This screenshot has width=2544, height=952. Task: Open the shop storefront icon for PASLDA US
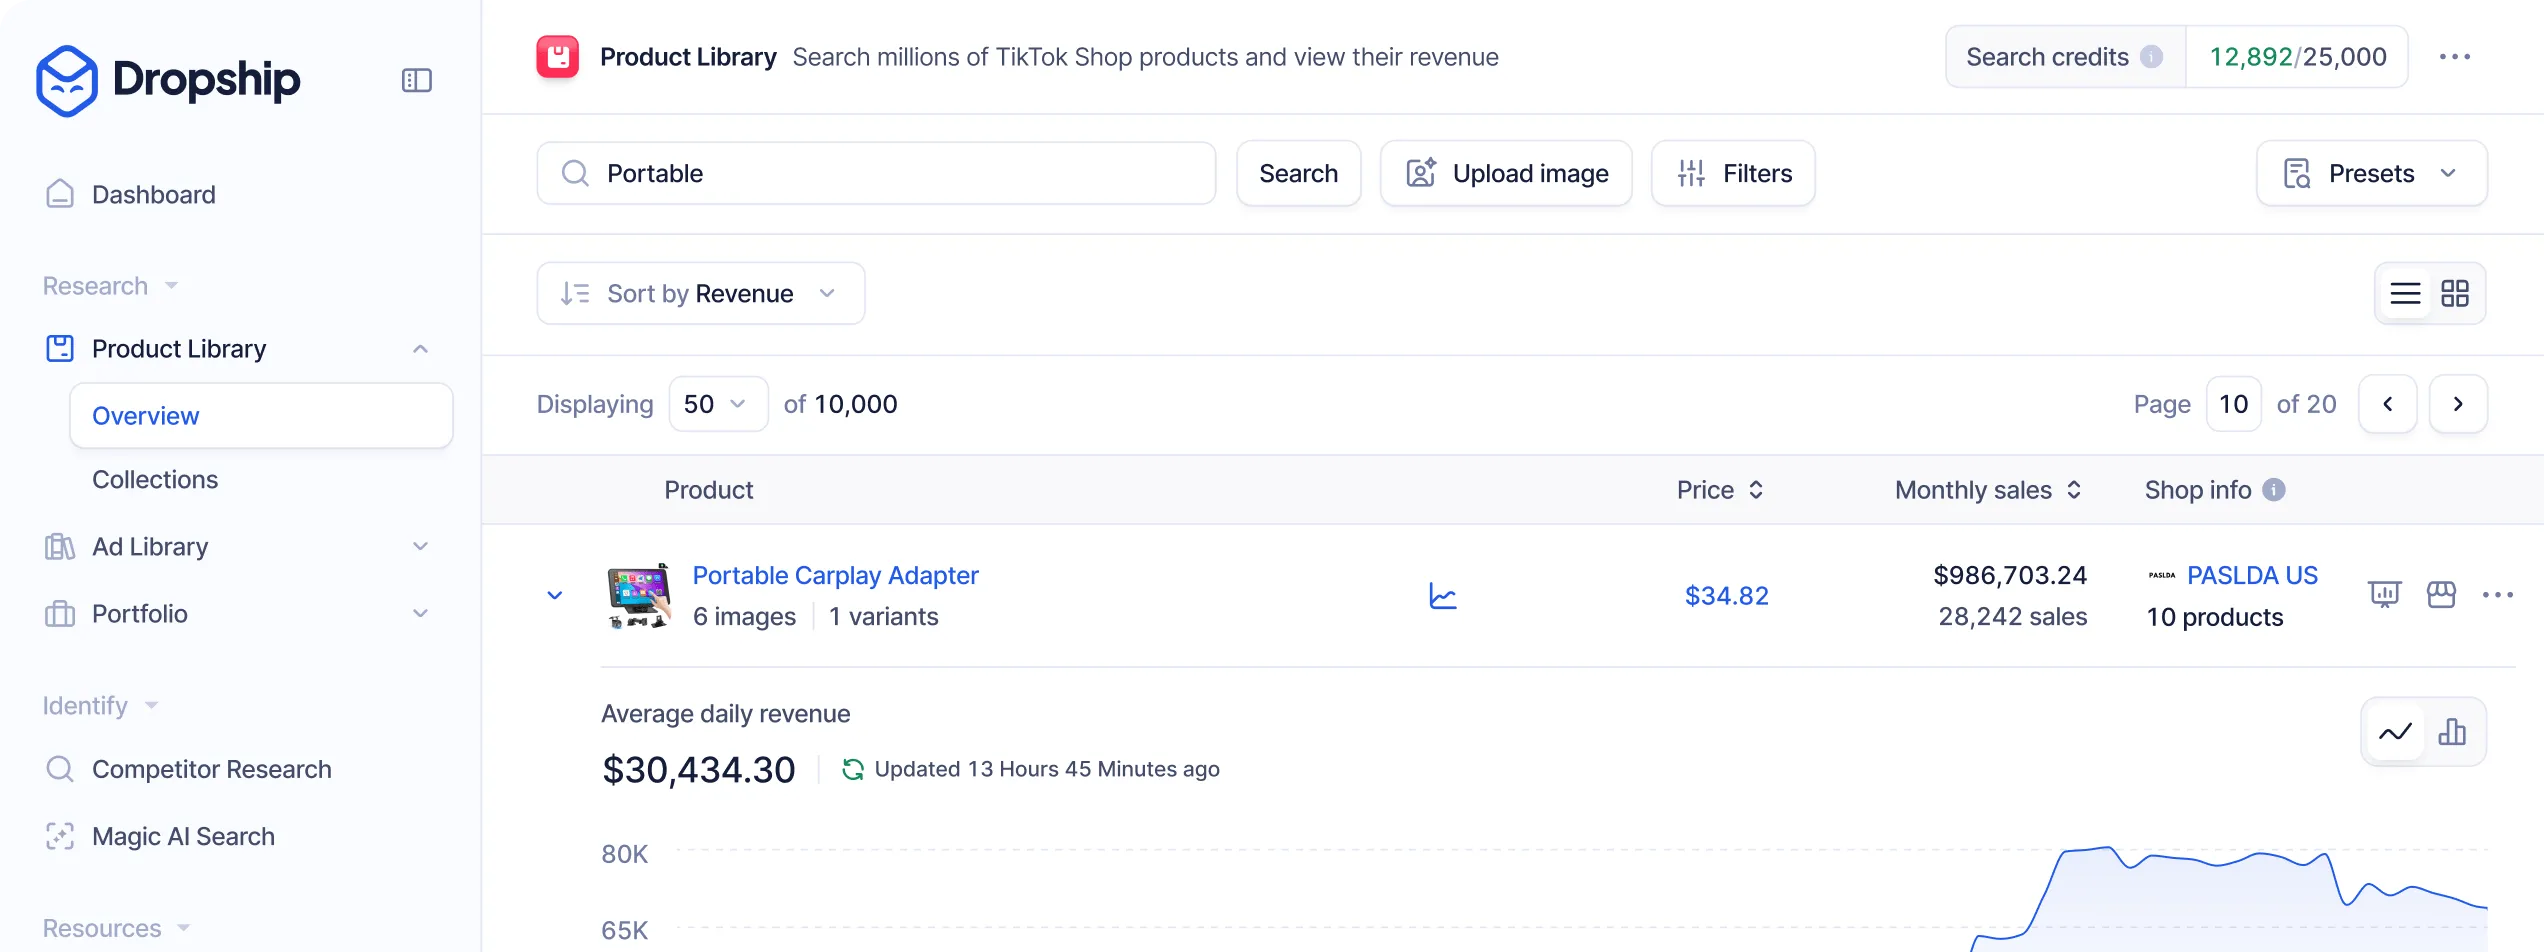pyautogui.click(x=2442, y=594)
